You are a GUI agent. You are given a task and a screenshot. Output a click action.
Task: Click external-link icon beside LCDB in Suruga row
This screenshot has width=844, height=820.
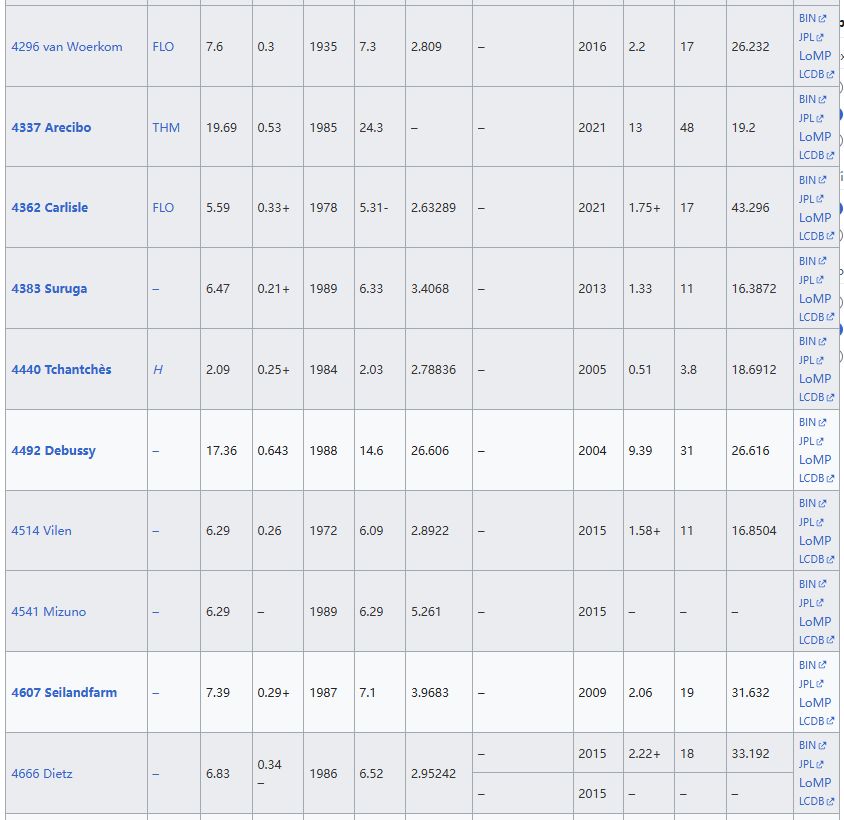coord(830,317)
